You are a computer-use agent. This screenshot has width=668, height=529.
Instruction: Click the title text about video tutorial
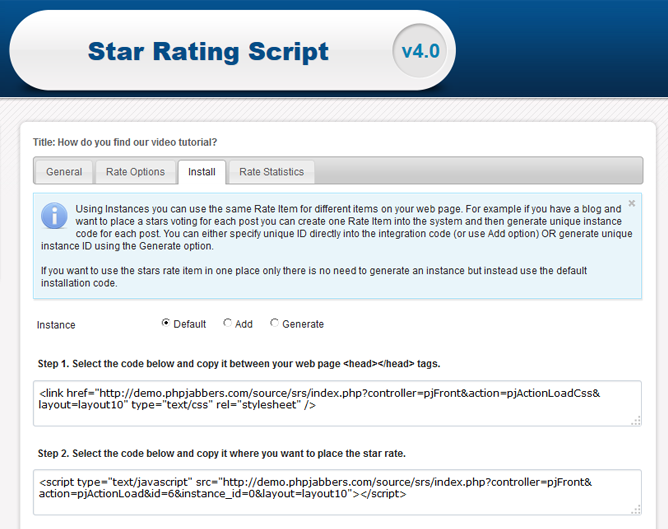tap(125, 142)
